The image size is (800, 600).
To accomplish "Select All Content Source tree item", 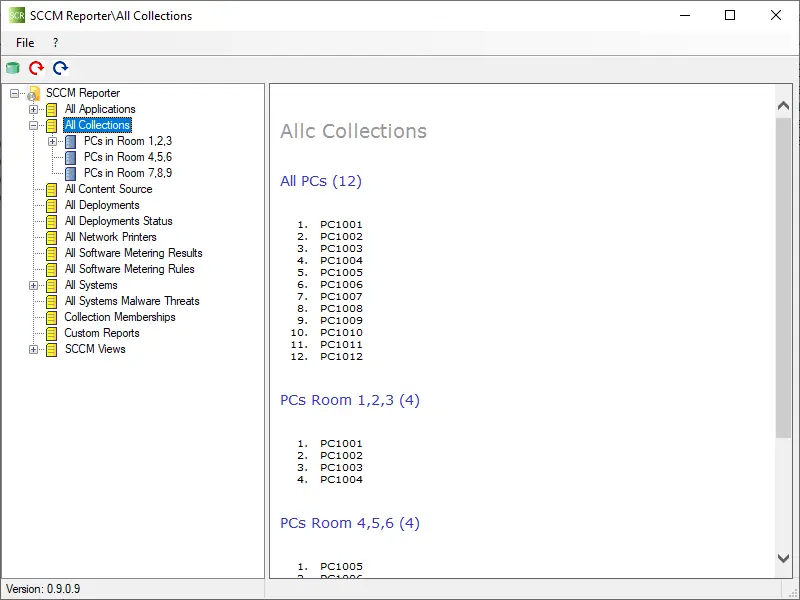I will pos(109,189).
